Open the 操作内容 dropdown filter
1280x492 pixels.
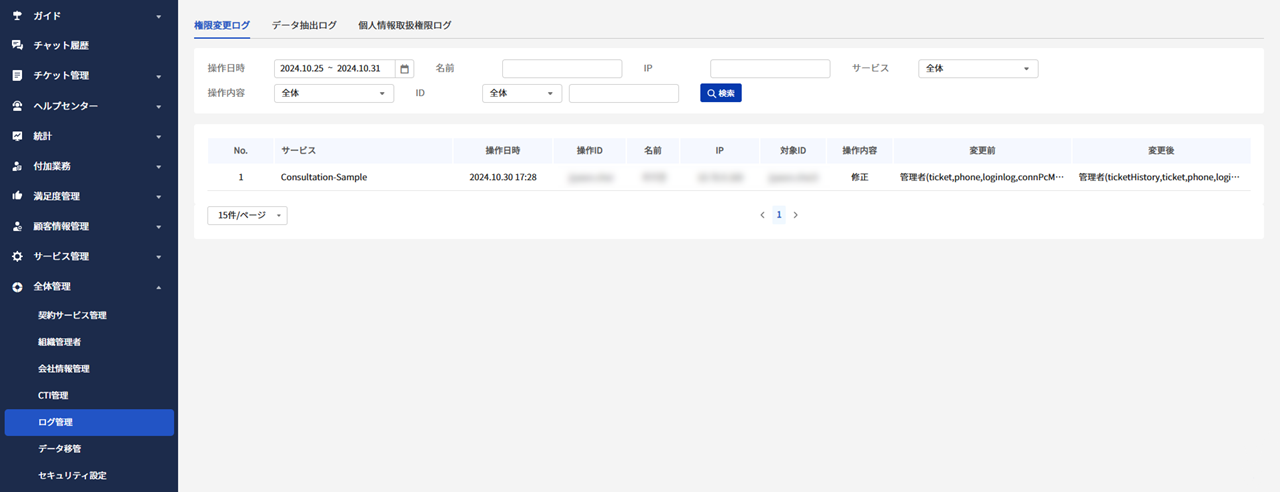pyautogui.click(x=333, y=93)
